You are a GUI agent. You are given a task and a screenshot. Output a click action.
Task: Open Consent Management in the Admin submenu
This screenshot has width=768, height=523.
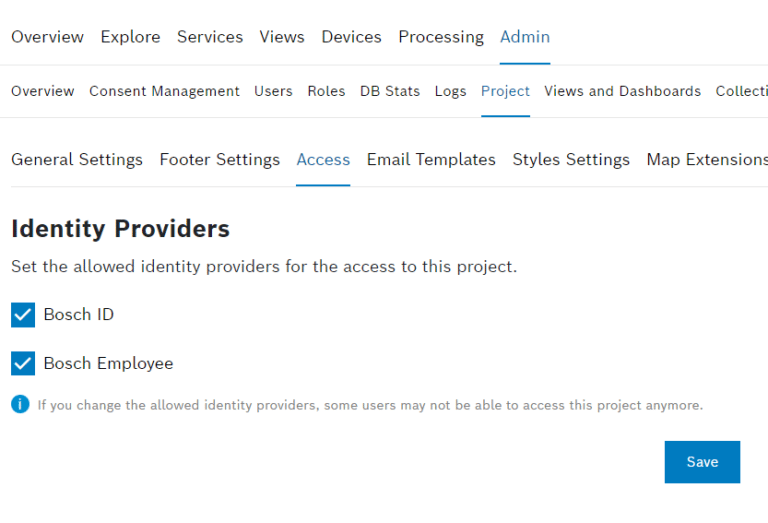[x=164, y=91]
